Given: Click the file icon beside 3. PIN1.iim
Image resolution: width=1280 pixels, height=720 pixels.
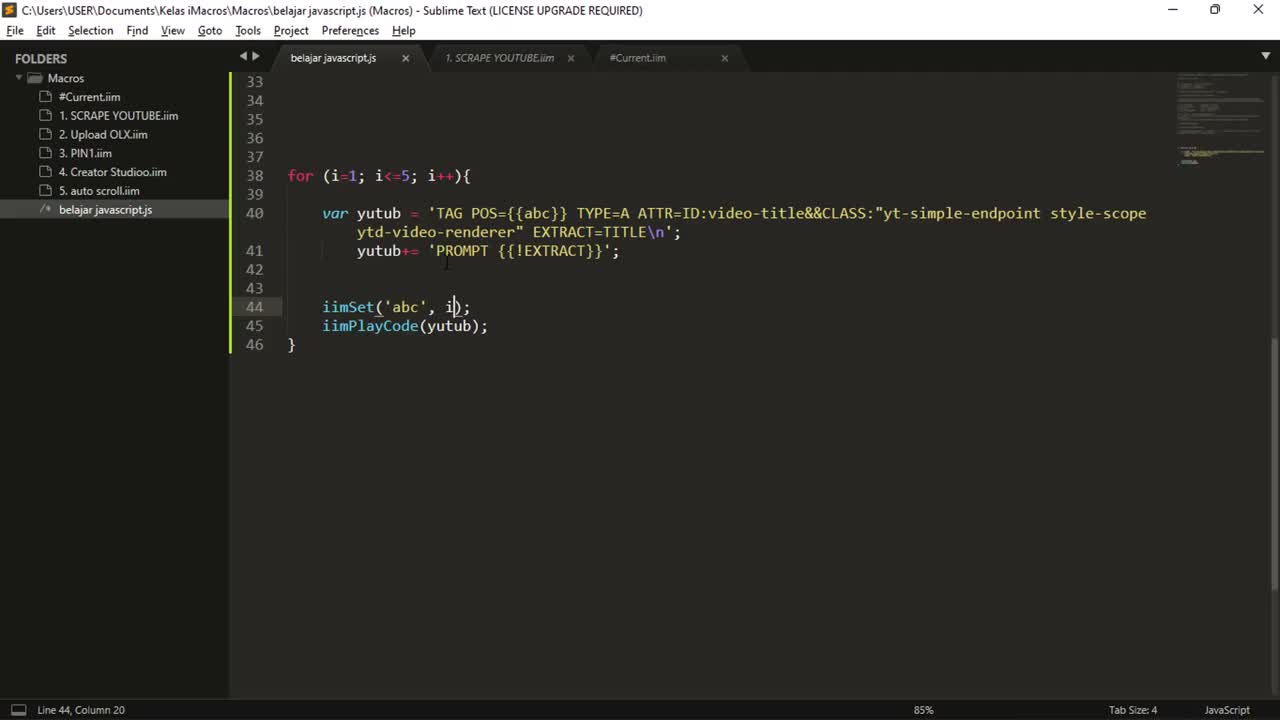Looking at the screenshot, I should 45,153.
